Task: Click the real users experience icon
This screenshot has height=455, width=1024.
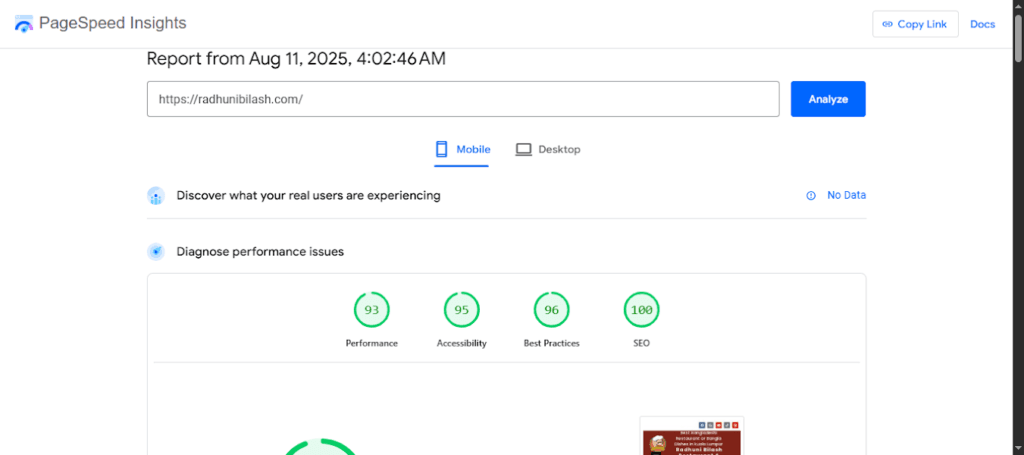Action: coord(156,195)
